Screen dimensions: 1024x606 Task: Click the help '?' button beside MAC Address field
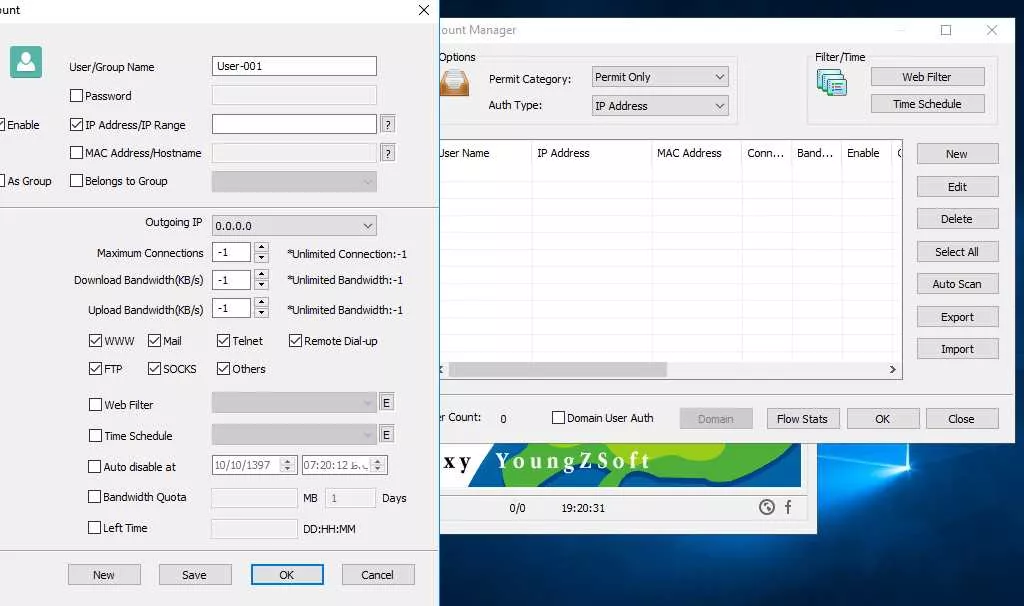click(388, 153)
